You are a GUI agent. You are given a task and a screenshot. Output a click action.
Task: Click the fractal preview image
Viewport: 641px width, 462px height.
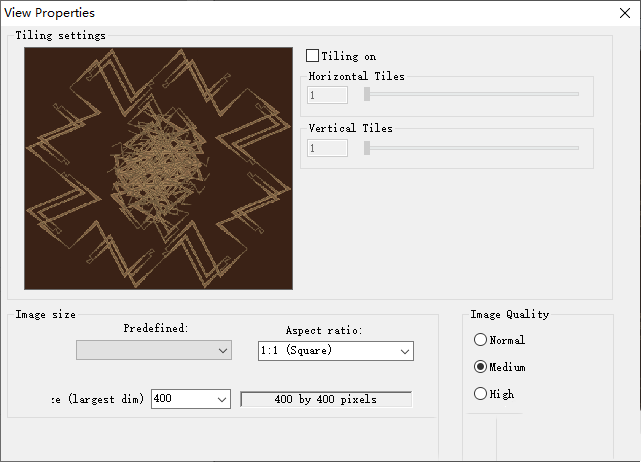coord(158,169)
